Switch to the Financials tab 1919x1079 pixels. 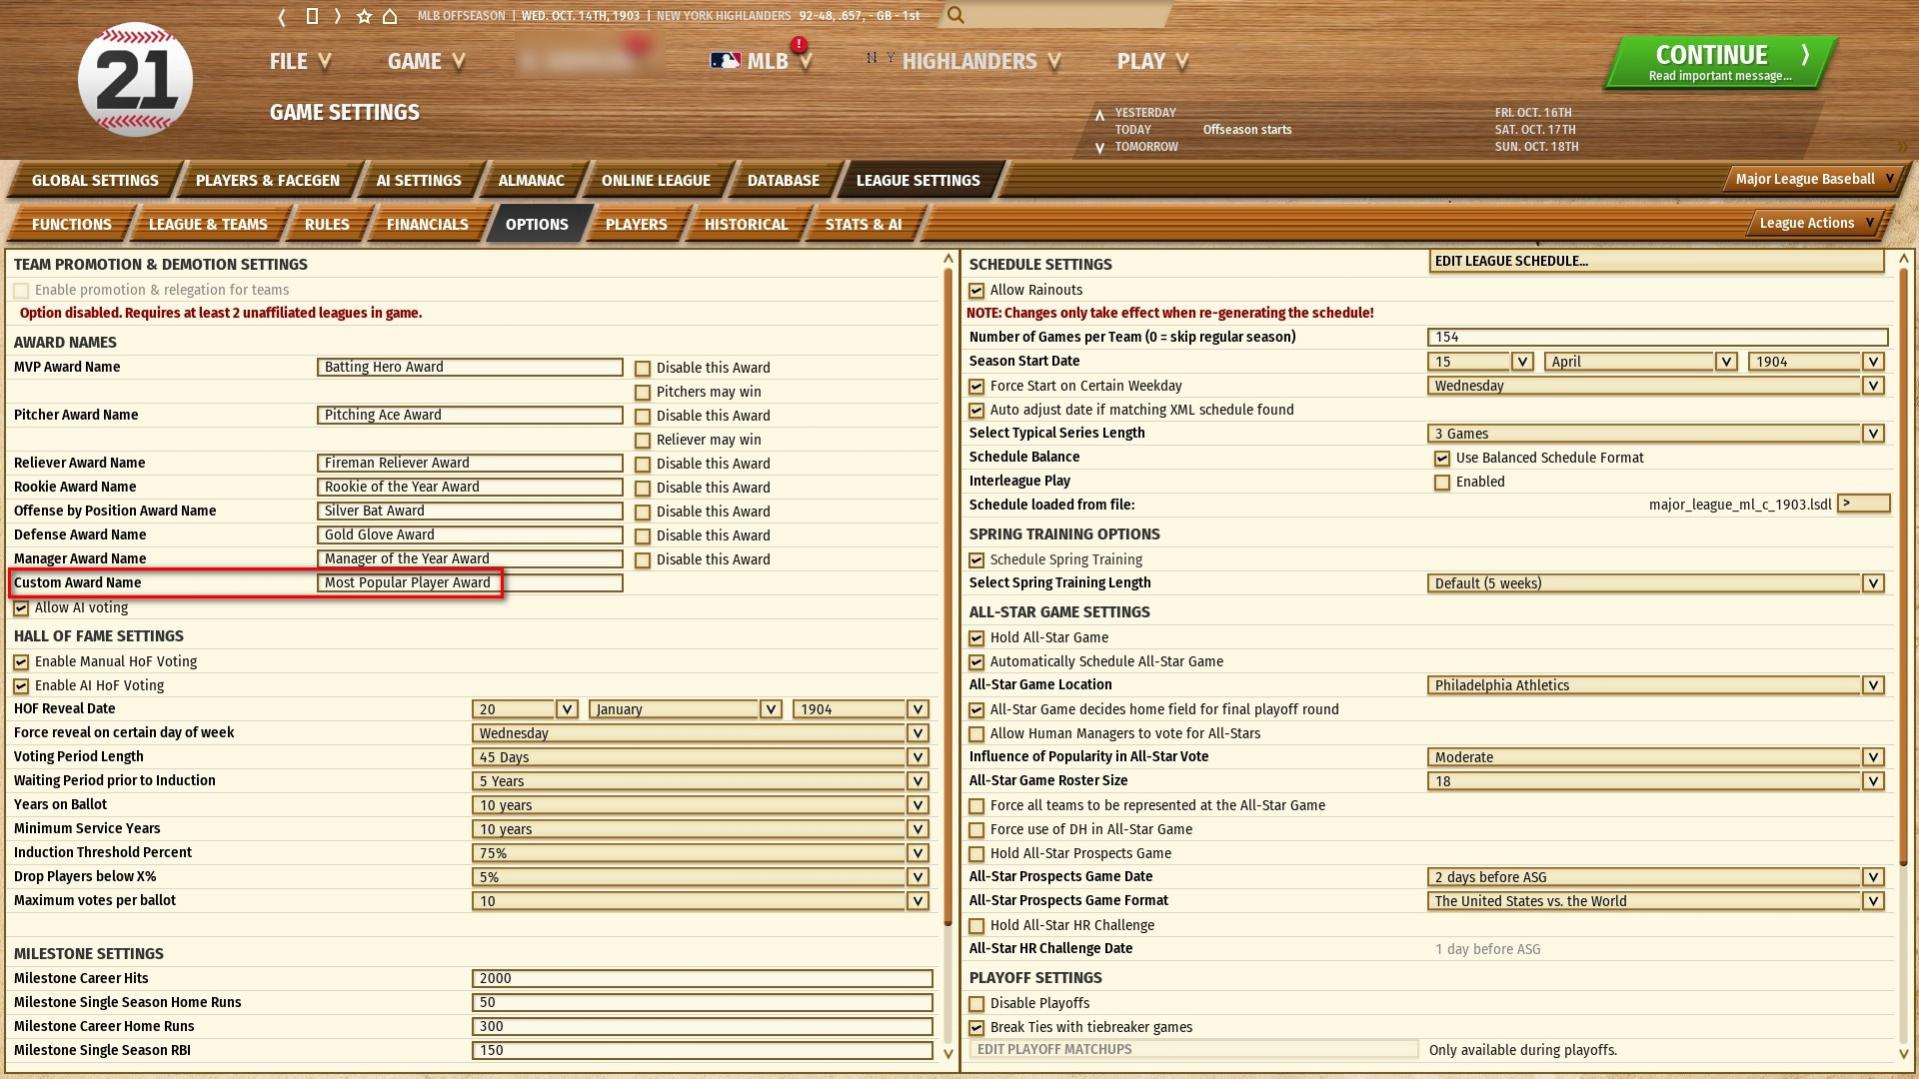coord(427,224)
